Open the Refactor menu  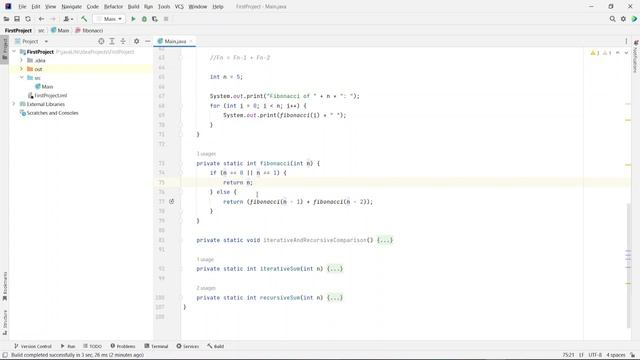[113, 7]
